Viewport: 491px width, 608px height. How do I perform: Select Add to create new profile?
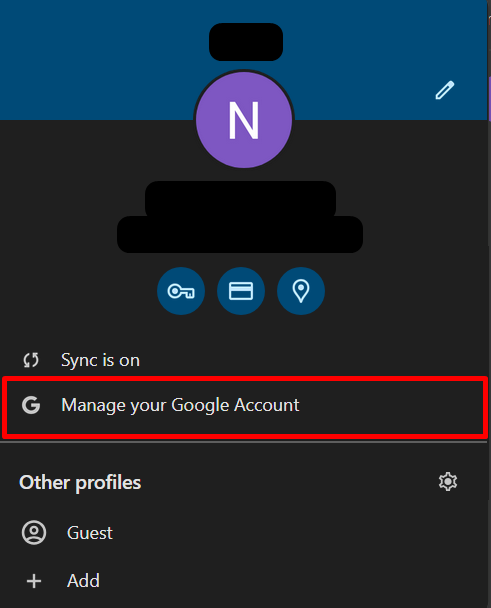point(244,581)
